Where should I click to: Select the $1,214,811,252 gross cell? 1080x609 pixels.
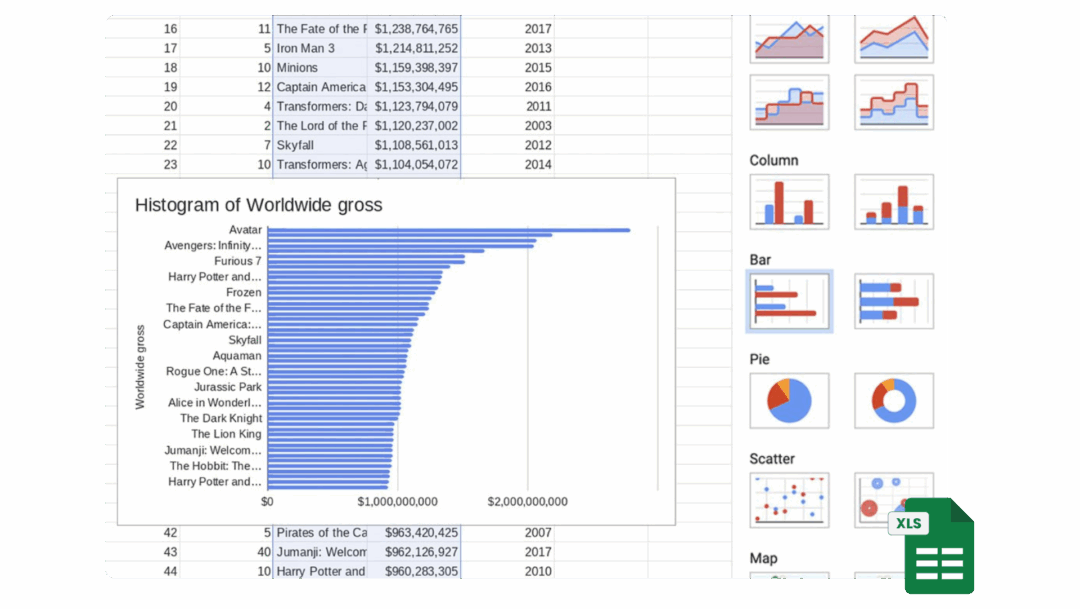(414, 48)
